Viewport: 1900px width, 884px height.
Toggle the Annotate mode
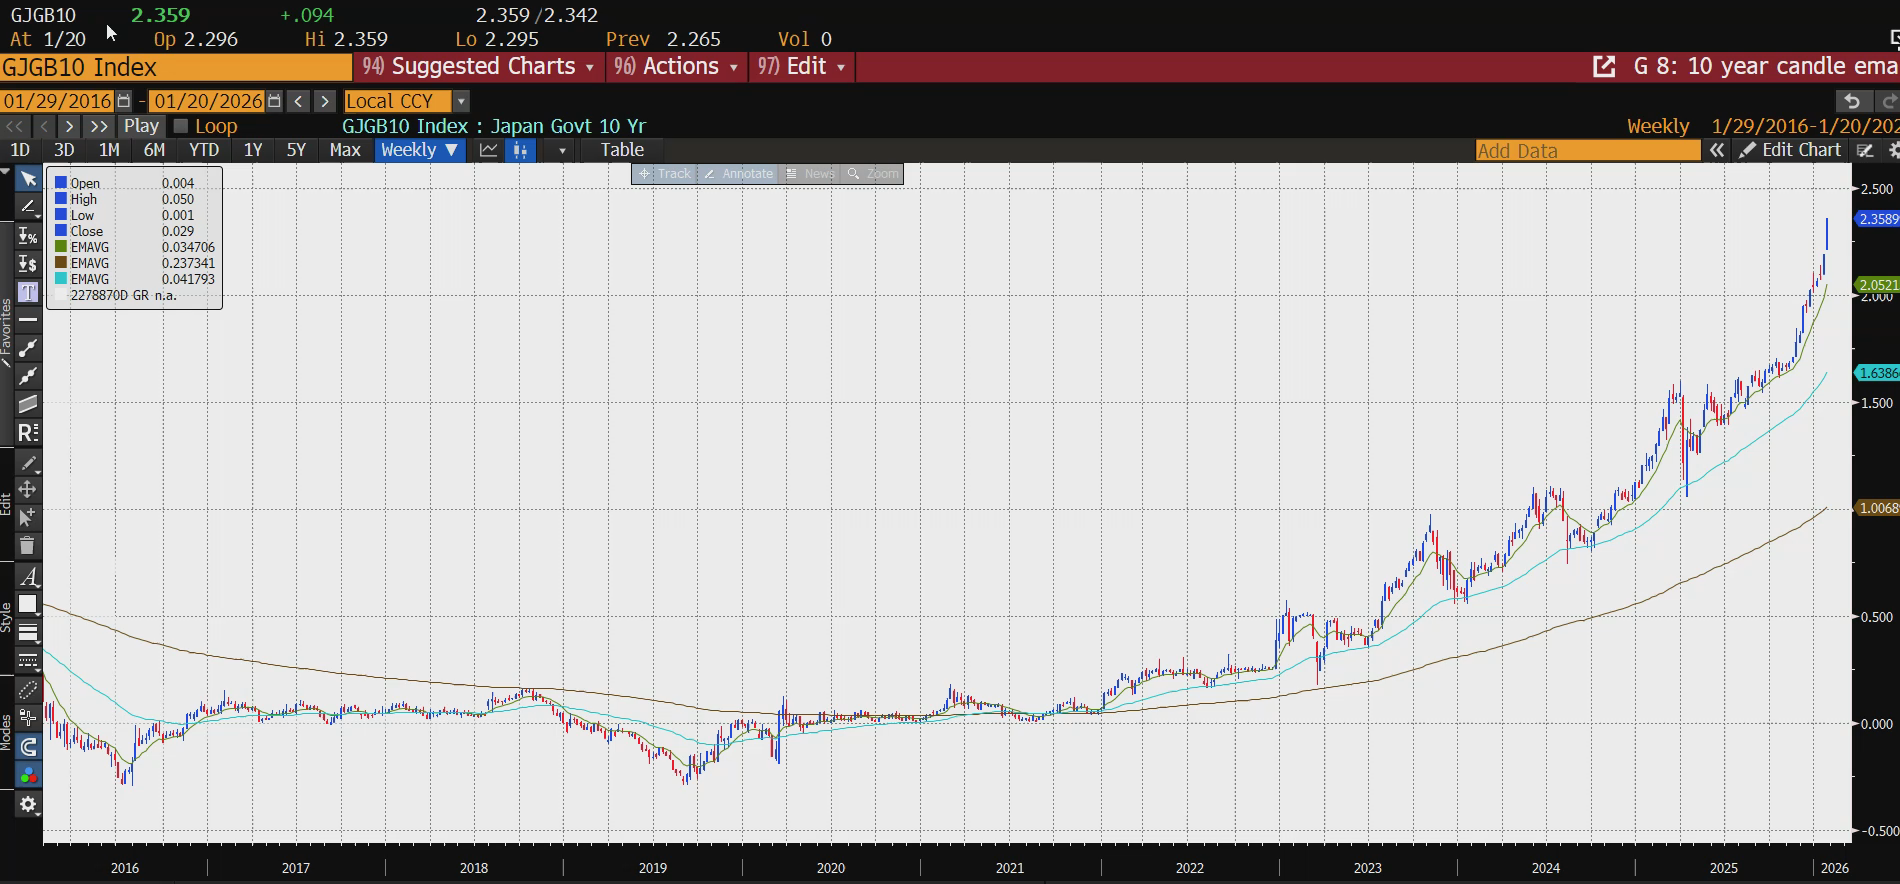[738, 174]
